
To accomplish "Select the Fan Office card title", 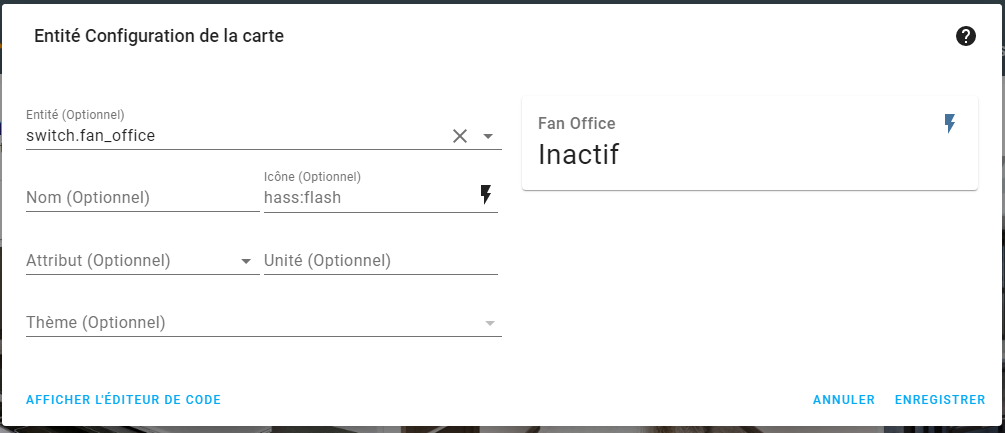I will click(x=577, y=123).
